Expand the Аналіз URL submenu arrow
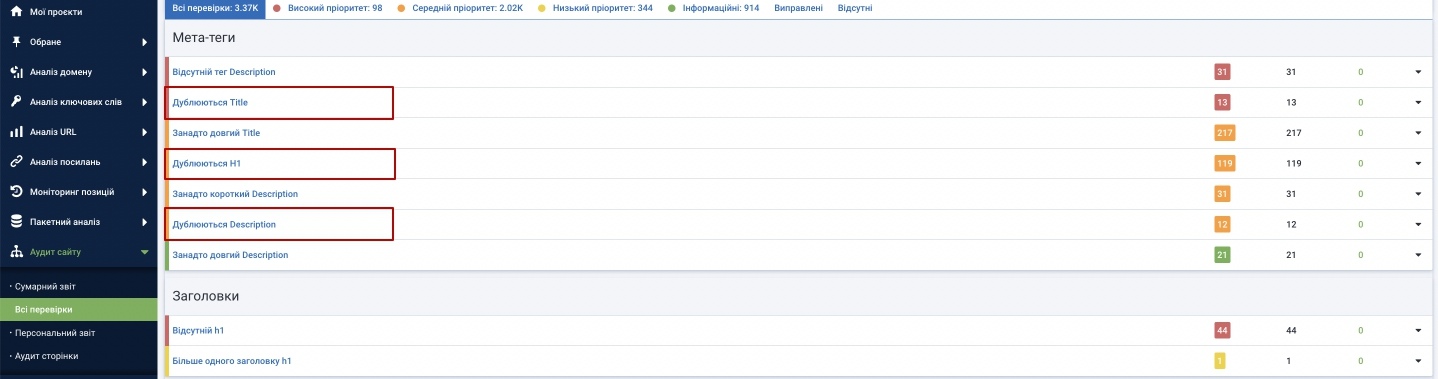 pyautogui.click(x=145, y=132)
